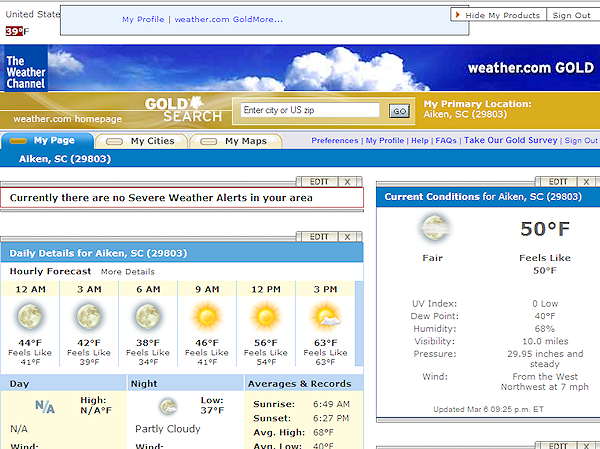Click the weather.com GOLD banner title
Screen dimensions: 600x449
(531, 68)
